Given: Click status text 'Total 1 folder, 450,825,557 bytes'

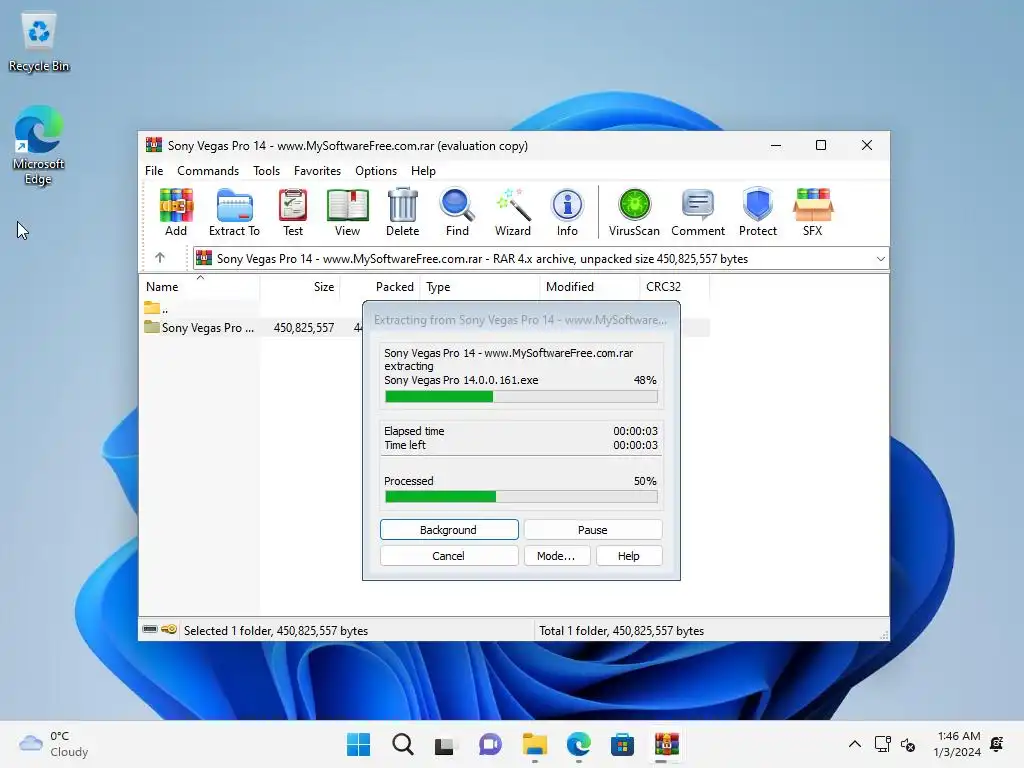Looking at the screenshot, I should 621,631.
